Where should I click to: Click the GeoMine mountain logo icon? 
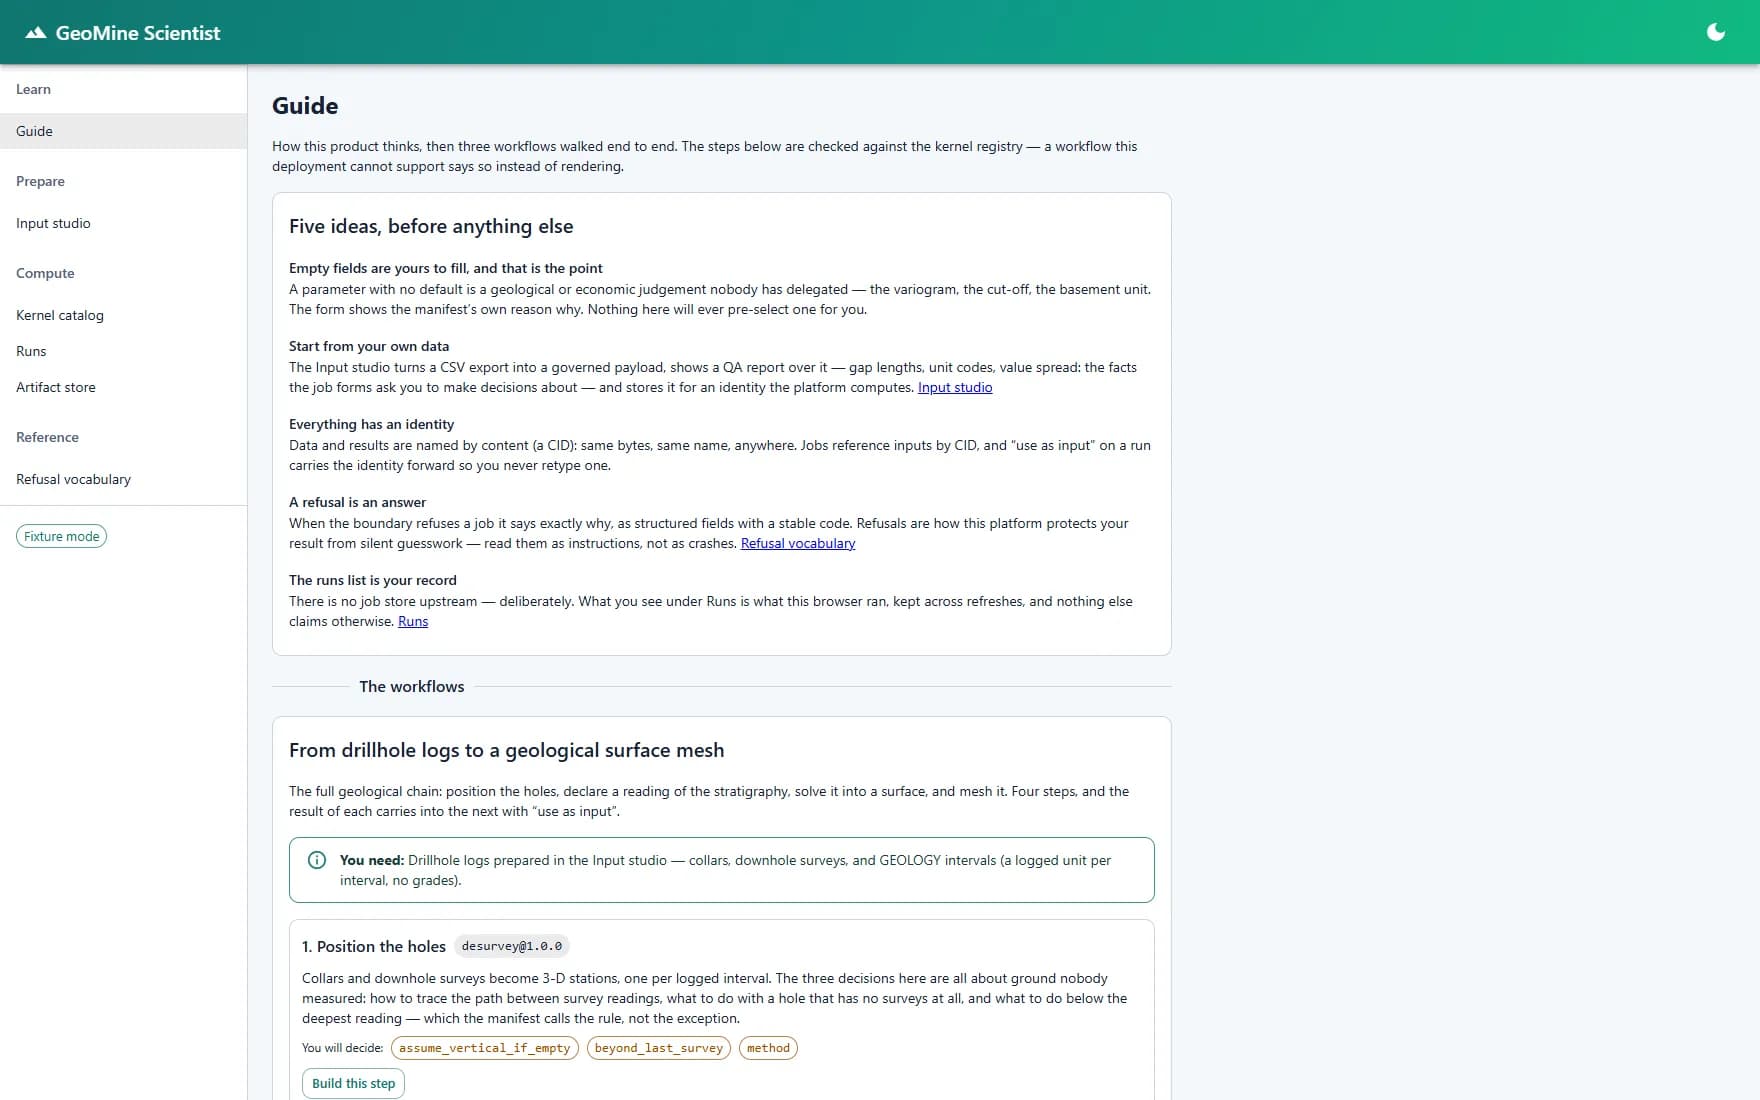pyautogui.click(x=36, y=33)
